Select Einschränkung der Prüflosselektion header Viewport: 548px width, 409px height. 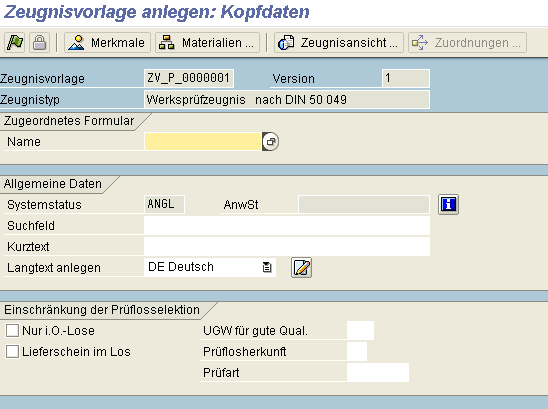point(102,310)
